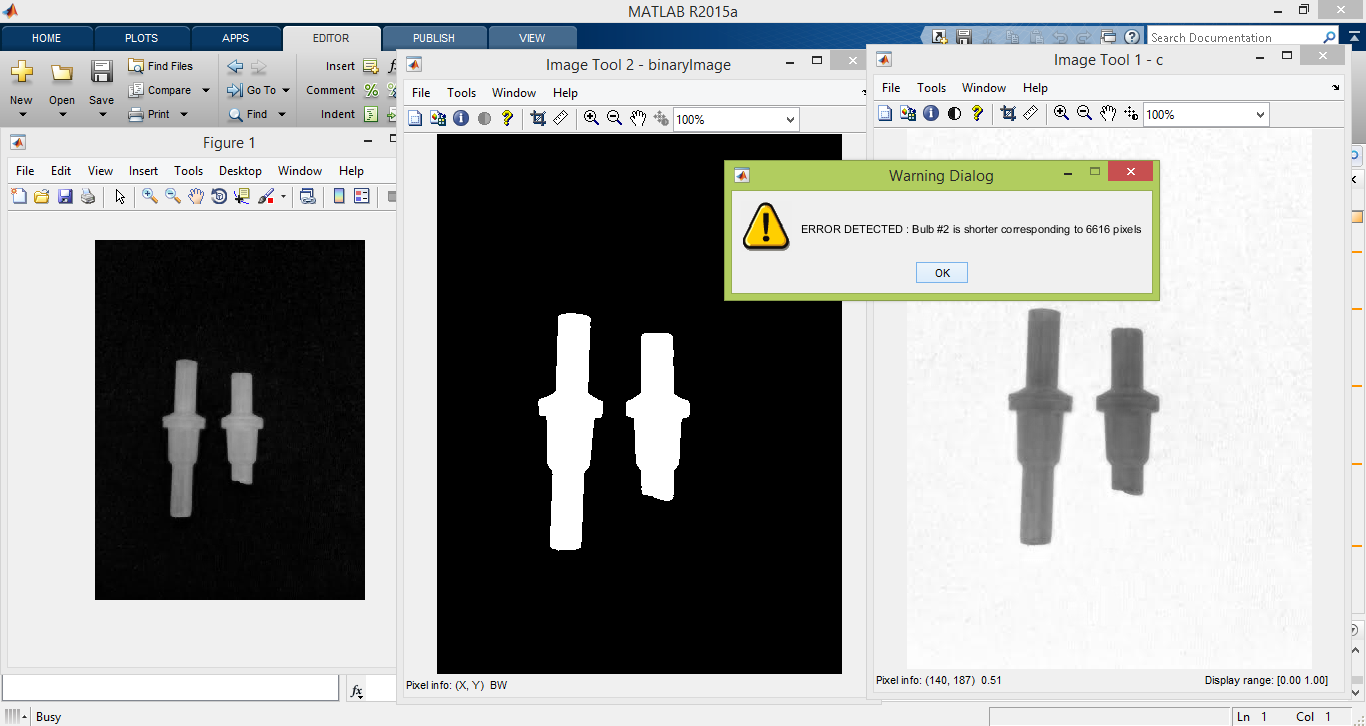This screenshot has width=1366, height=726.
Task: Click the Open folder icon in Editor ribbon
Action: click(x=62, y=72)
